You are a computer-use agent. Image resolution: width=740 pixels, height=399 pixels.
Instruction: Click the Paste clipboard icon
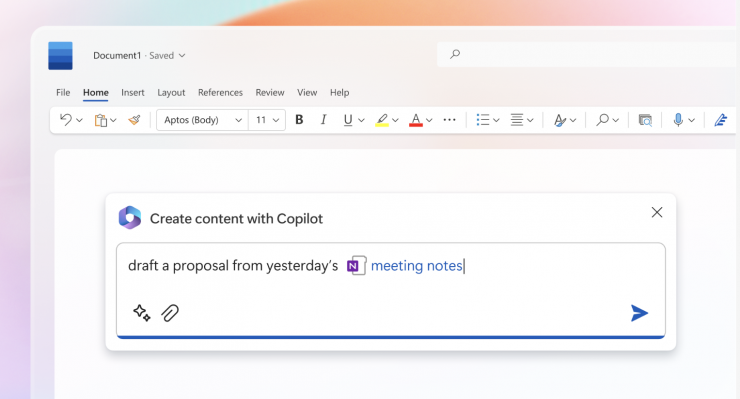pyautogui.click(x=101, y=120)
